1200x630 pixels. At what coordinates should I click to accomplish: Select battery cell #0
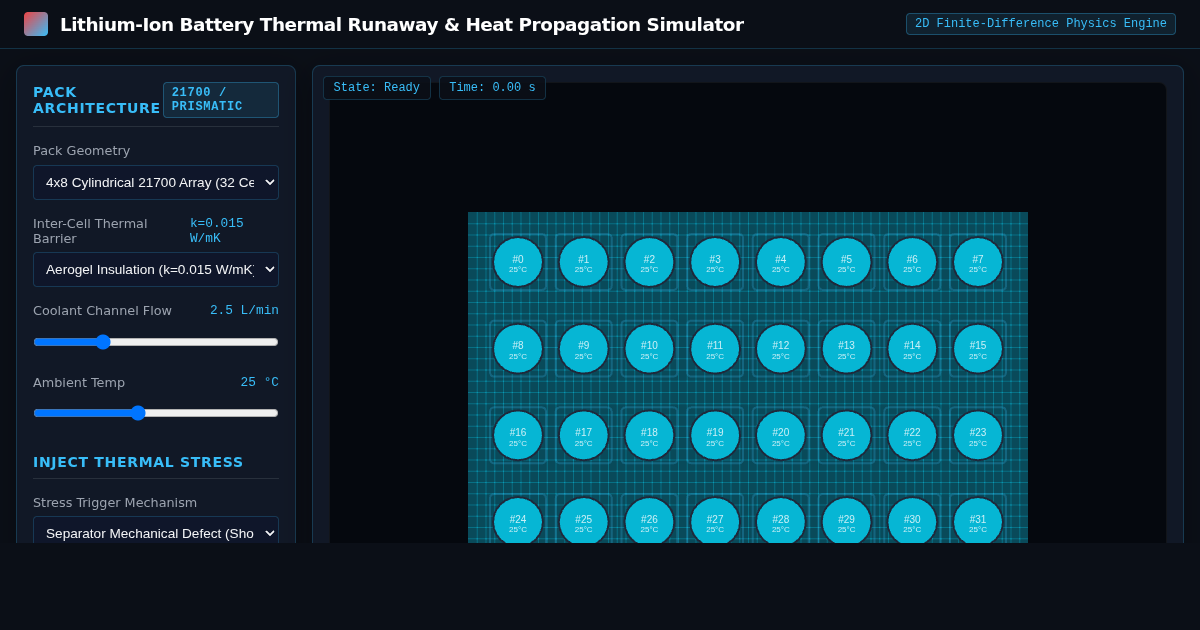click(518, 262)
